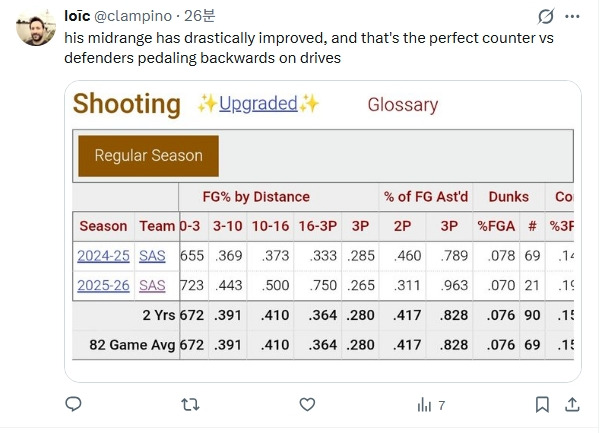Screen dimensions: 603x433
Task: Click the Season column header
Action: [x=103, y=226]
